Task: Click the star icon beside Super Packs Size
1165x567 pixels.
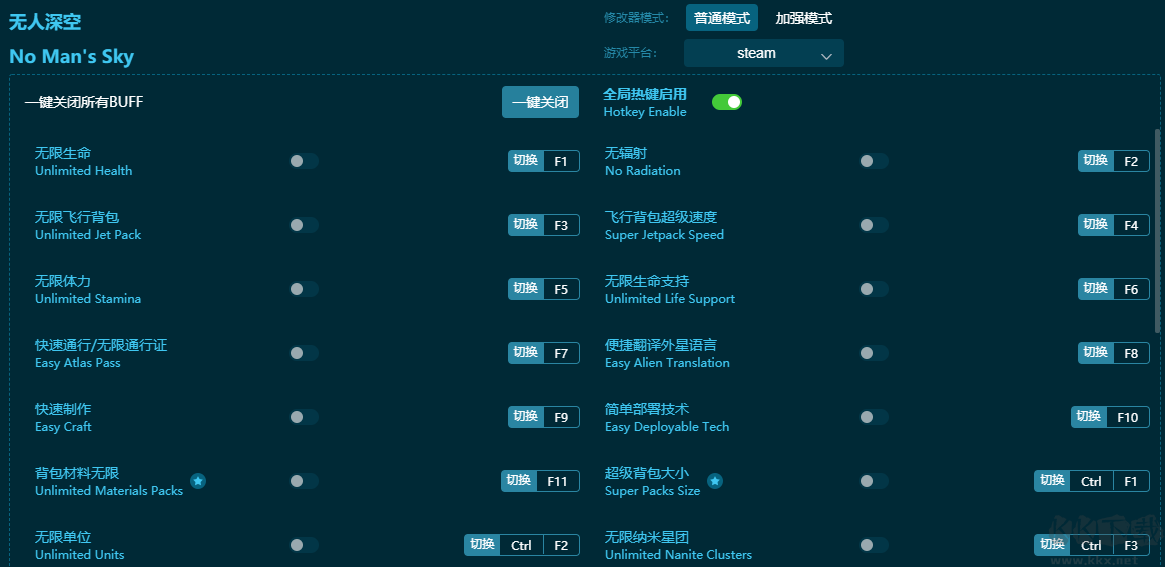Action: pyautogui.click(x=715, y=481)
